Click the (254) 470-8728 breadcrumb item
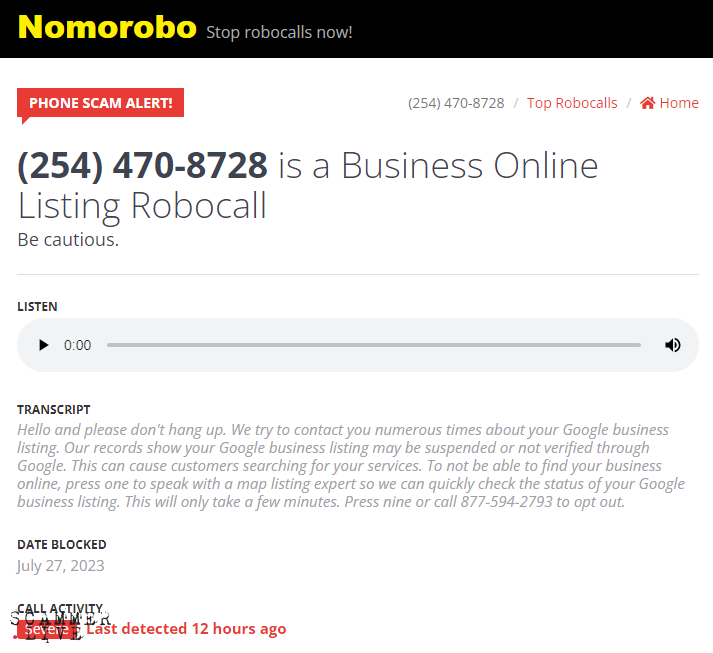 pos(456,103)
